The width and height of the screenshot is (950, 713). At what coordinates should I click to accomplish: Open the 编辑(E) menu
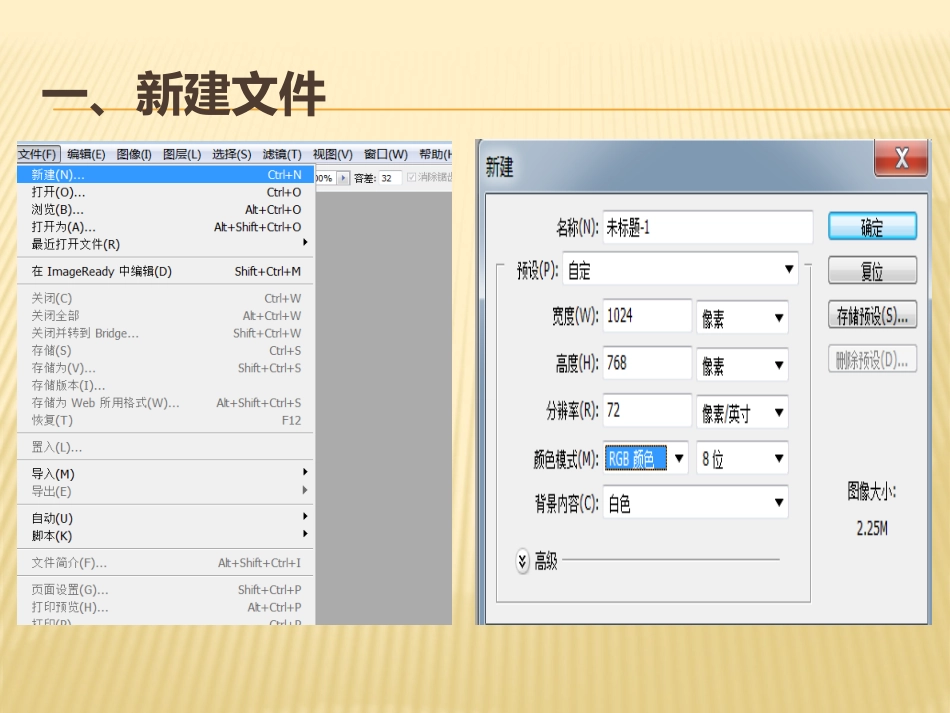(x=86, y=154)
